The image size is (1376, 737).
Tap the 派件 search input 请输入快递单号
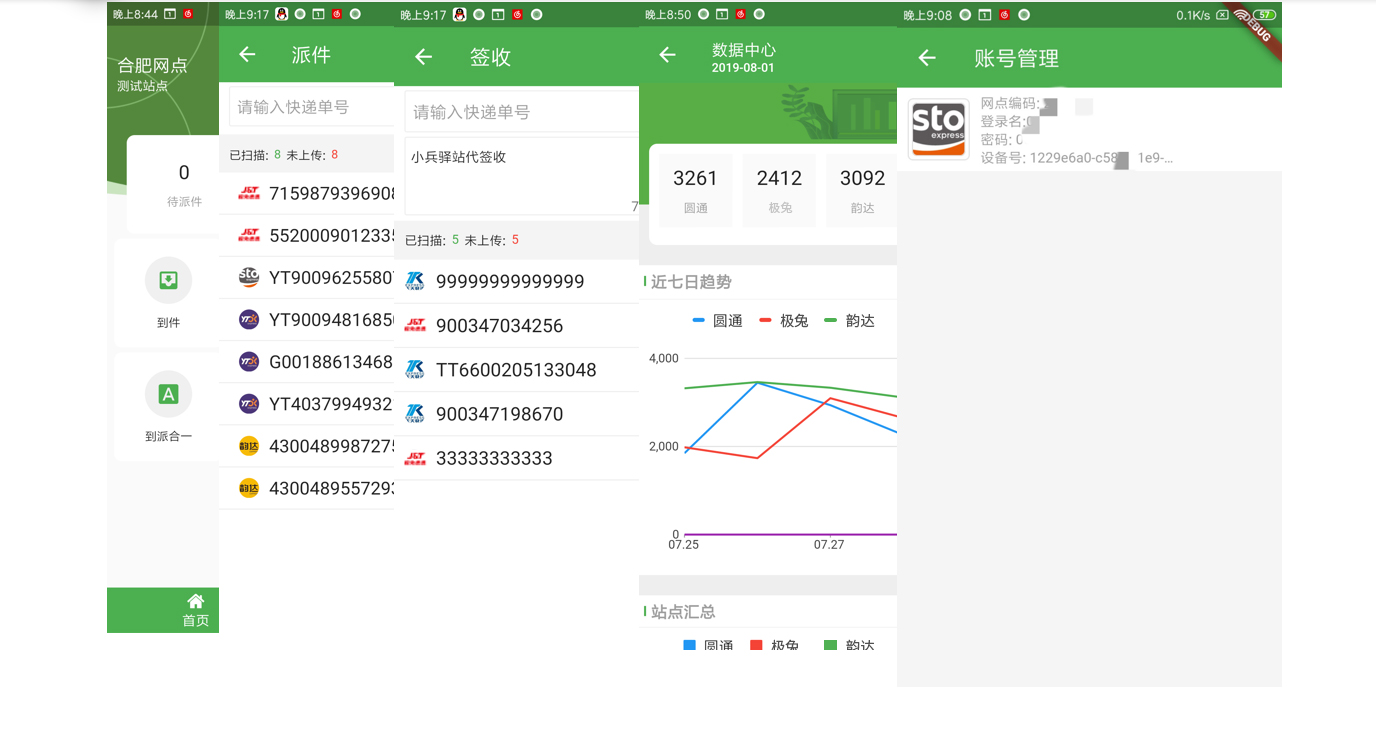[310, 107]
